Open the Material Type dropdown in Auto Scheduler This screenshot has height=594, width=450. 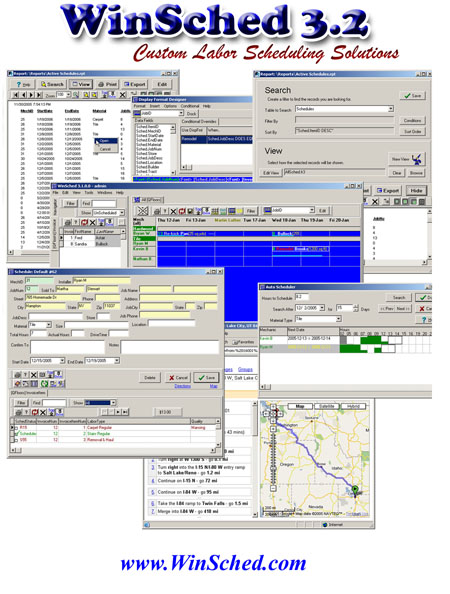point(339,319)
